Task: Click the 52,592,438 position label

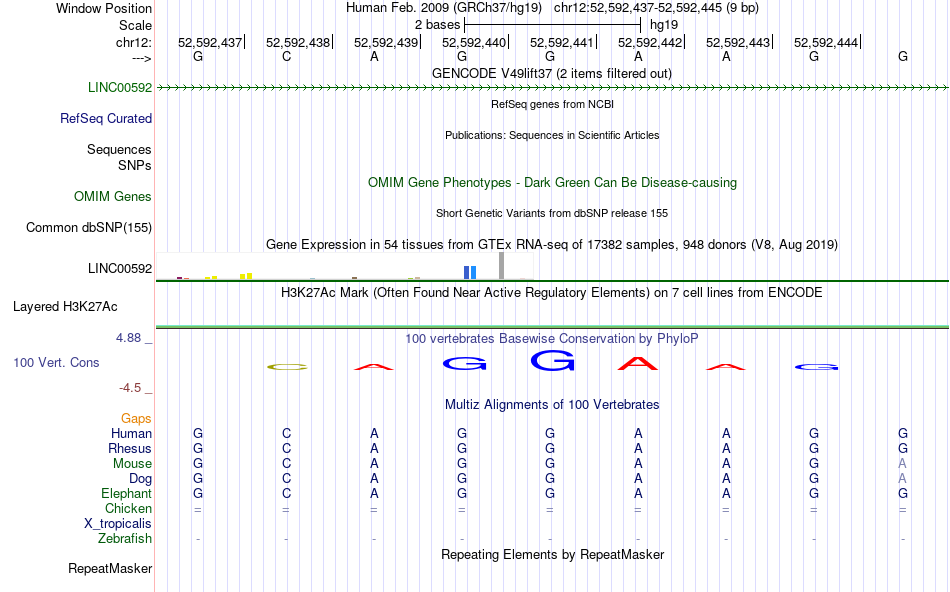Action: point(298,42)
